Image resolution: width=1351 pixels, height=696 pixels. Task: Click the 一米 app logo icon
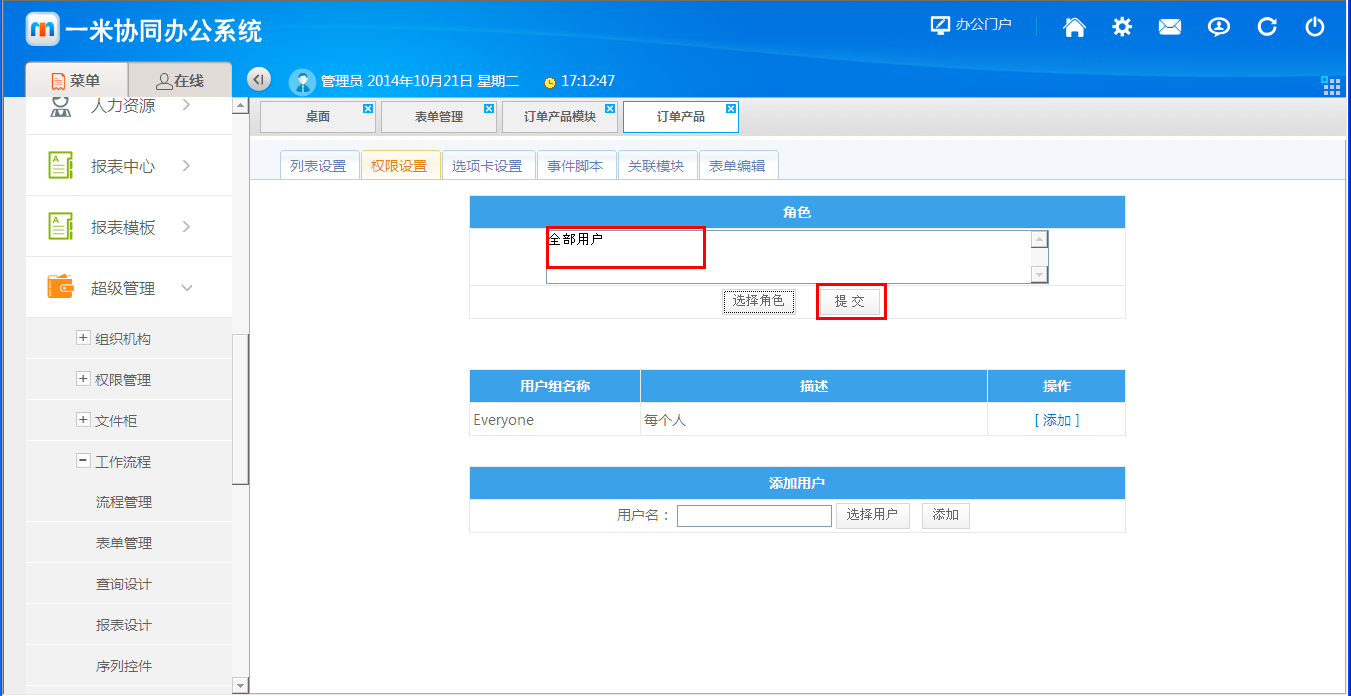click(43, 29)
